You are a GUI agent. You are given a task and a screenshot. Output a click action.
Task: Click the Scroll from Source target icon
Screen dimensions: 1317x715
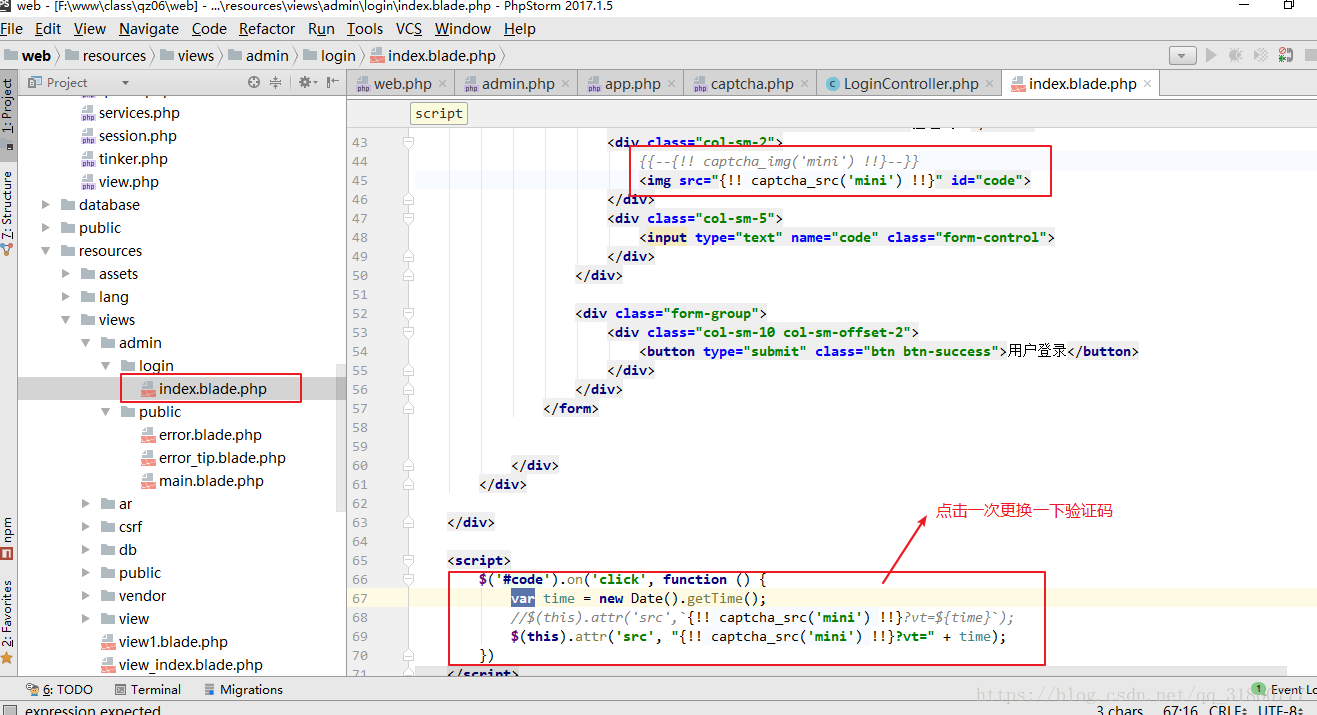tap(254, 82)
